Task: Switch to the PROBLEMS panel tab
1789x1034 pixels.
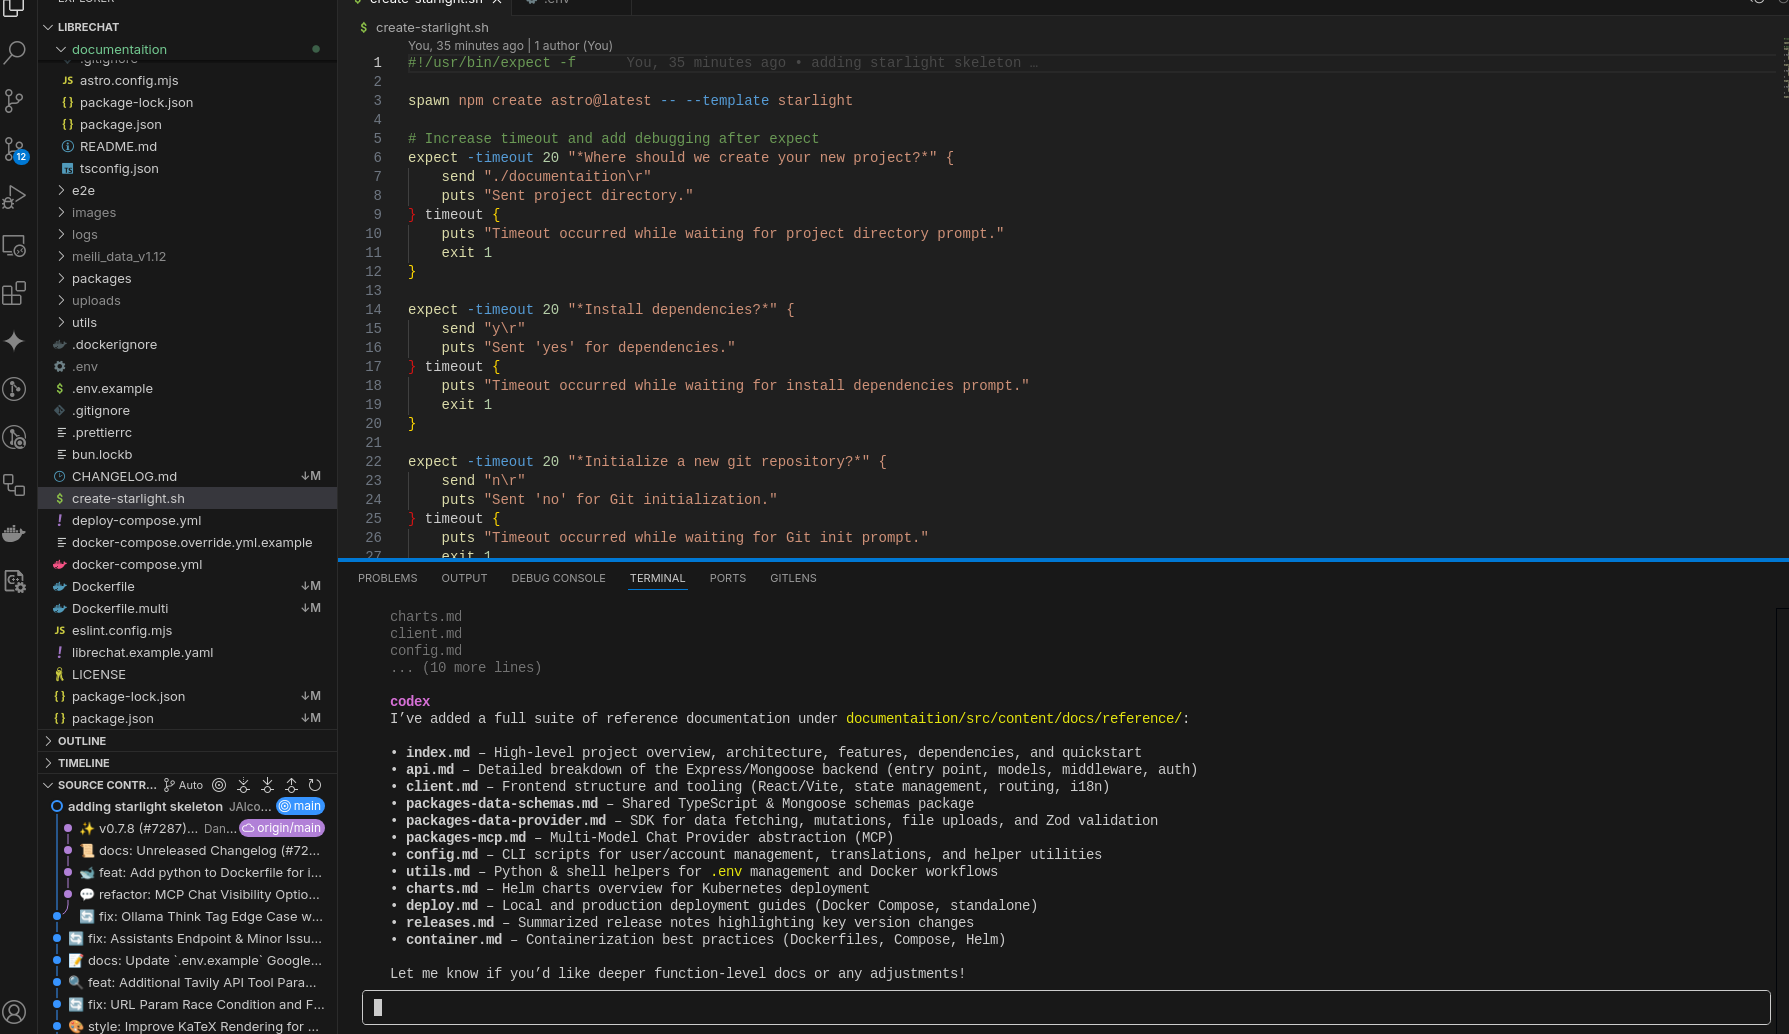Action: pos(387,578)
